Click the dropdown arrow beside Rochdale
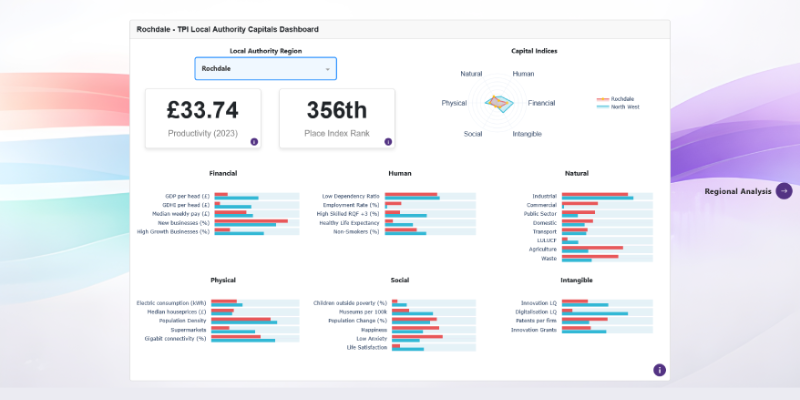The width and height of the screenshot is (800, 400). [x=328, y=69]
